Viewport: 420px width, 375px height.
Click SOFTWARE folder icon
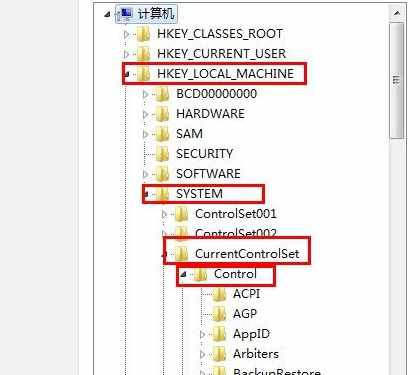point(162,174)
